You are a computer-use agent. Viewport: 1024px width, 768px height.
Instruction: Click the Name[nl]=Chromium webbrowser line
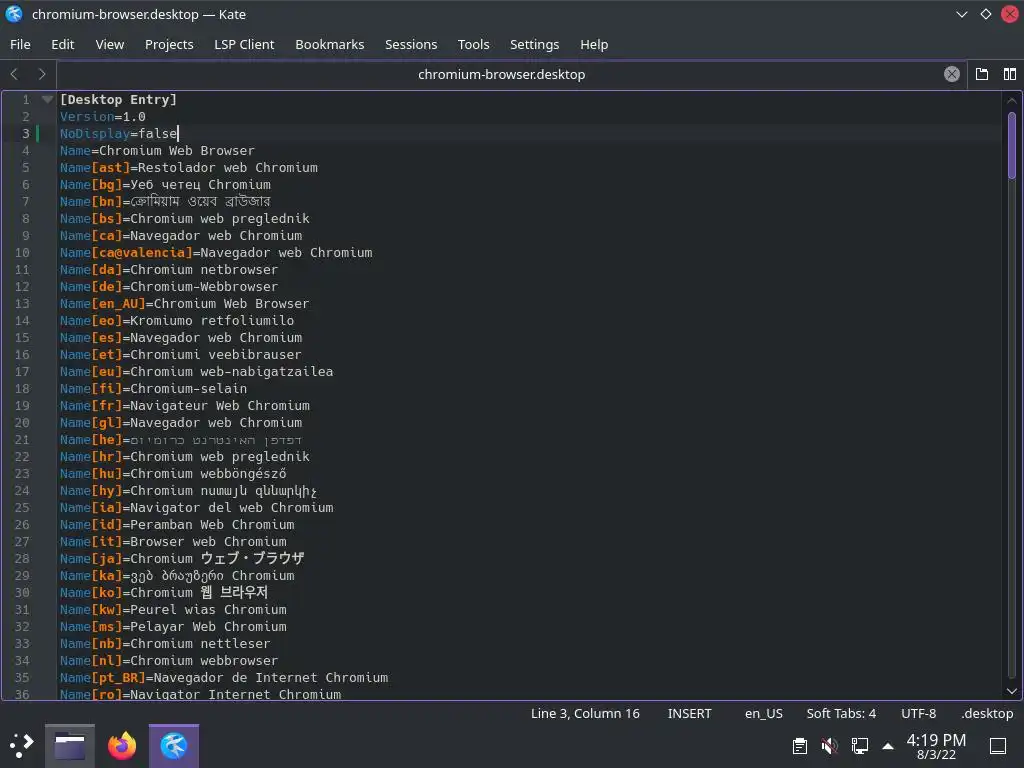point(168,660)
